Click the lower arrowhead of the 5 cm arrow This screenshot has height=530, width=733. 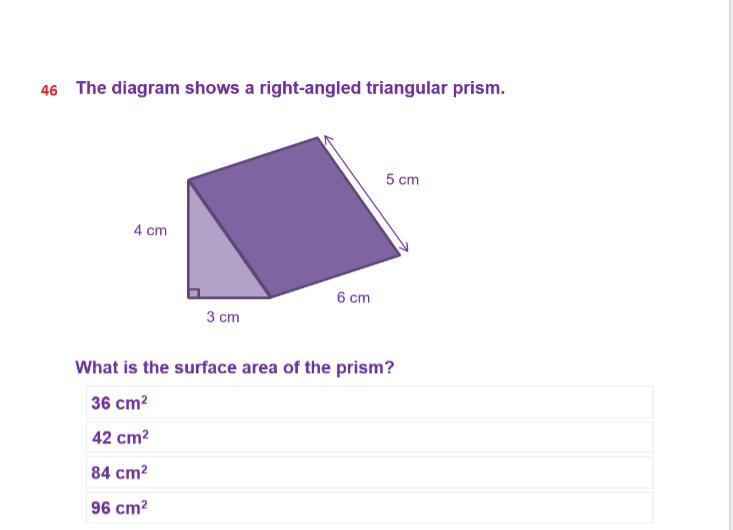(405, 248)
